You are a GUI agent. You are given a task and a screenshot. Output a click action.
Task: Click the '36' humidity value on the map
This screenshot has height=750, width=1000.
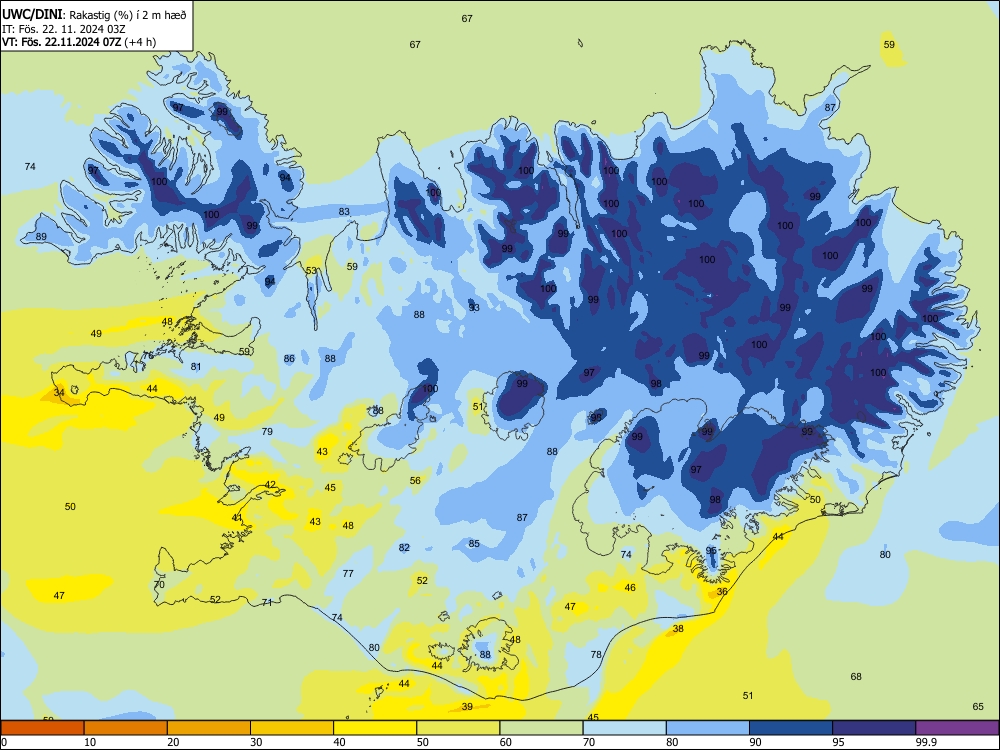tap(722, 591)
